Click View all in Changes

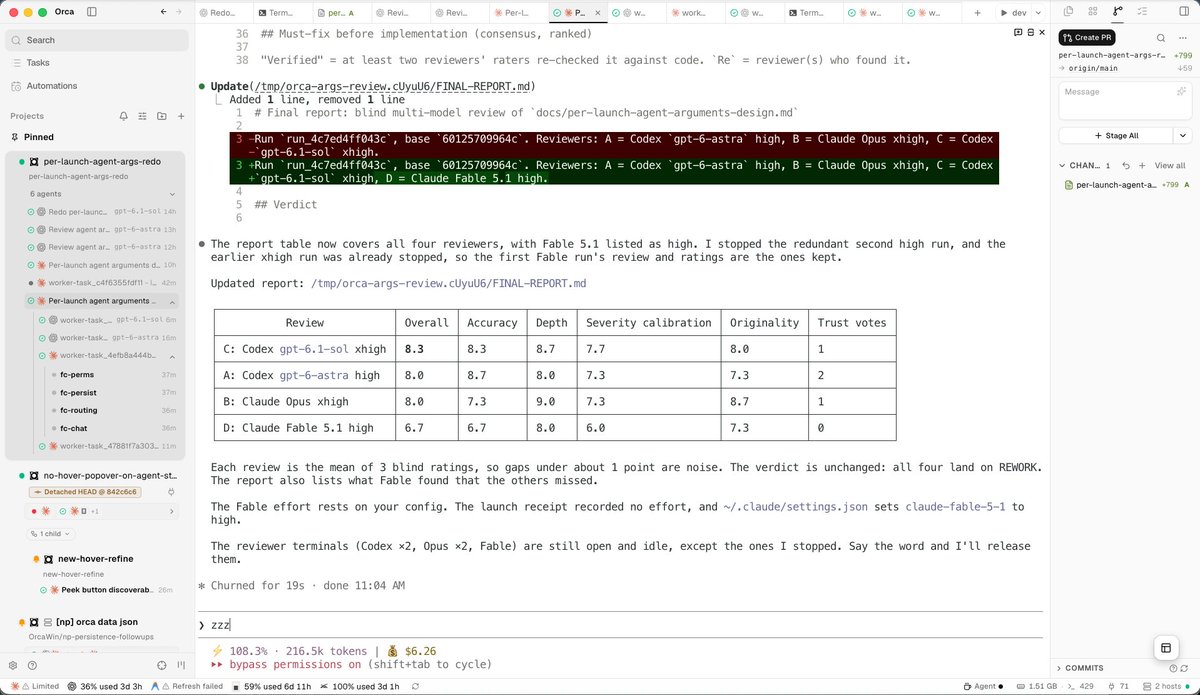point(1170,165)
